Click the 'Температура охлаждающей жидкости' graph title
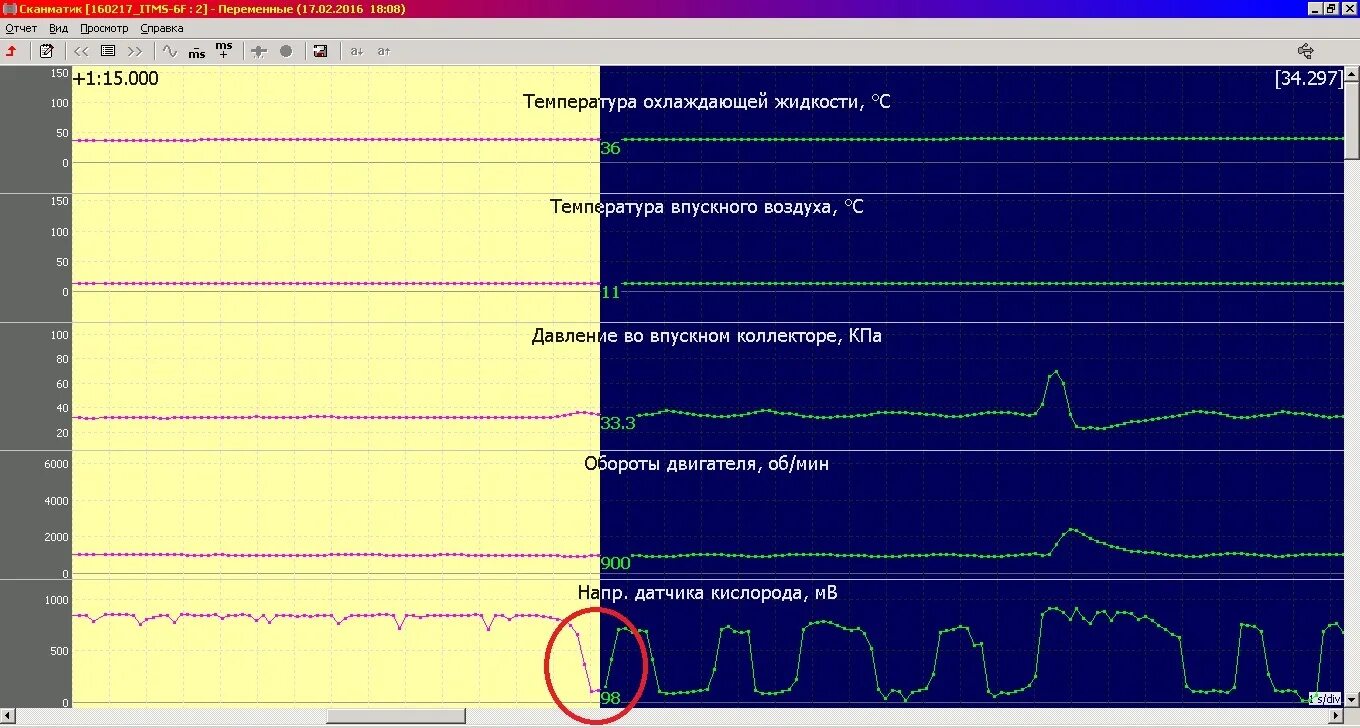The image size is (1360, 728). click(x=706, y=101)
